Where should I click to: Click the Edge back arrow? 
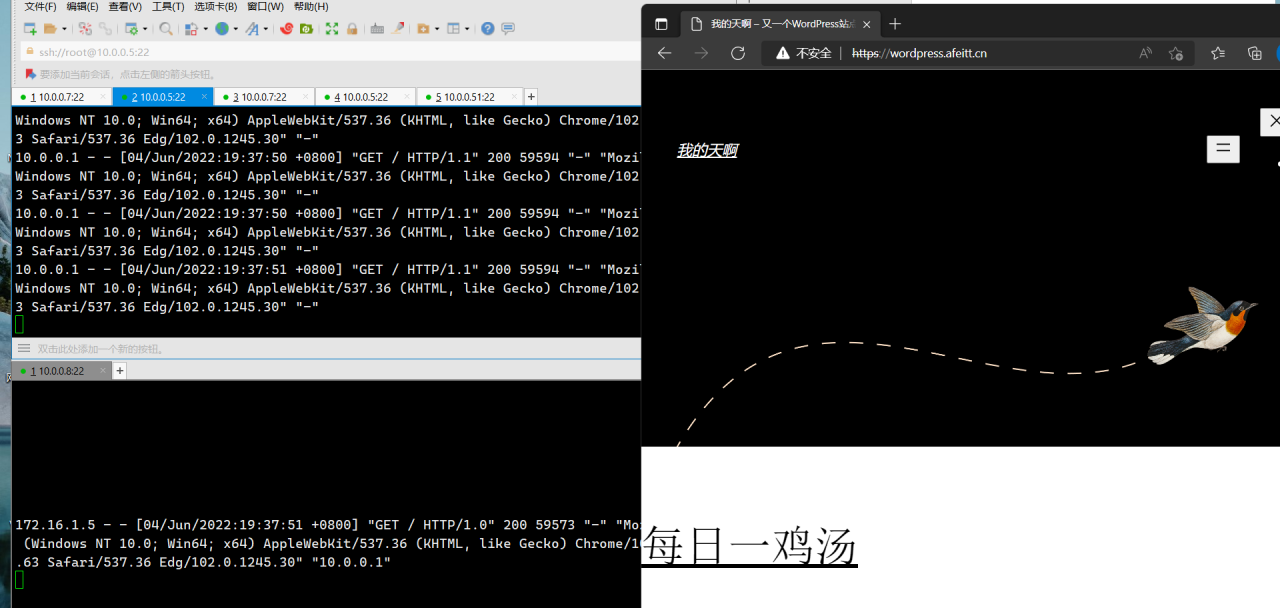click(664, 53)
